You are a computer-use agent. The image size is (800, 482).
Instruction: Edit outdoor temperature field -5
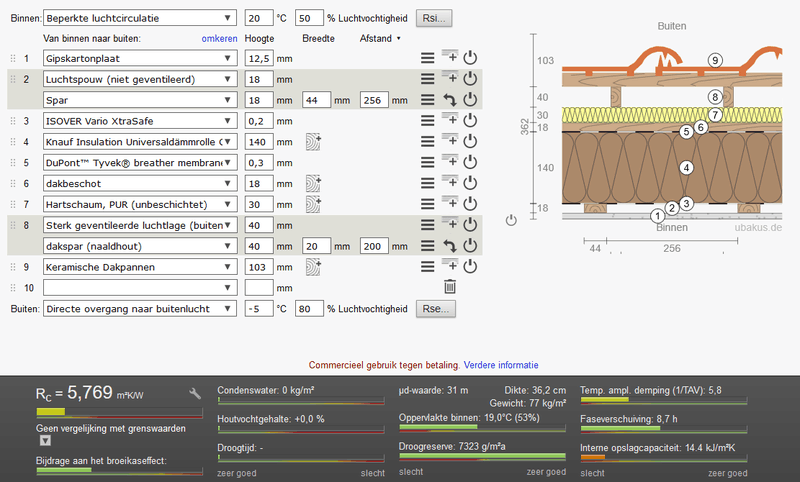point(259,309)
